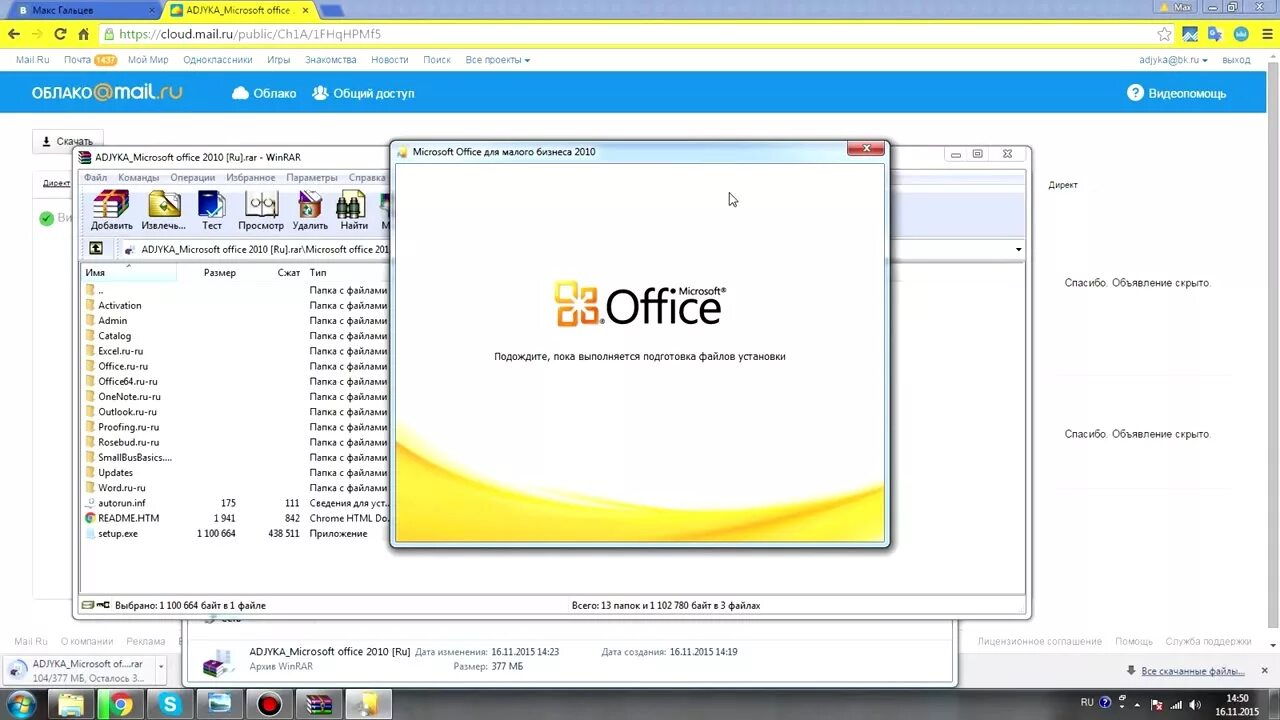The image size is (1280, 720).
Task: Open the Облако link in header
Action: [264, 93]
